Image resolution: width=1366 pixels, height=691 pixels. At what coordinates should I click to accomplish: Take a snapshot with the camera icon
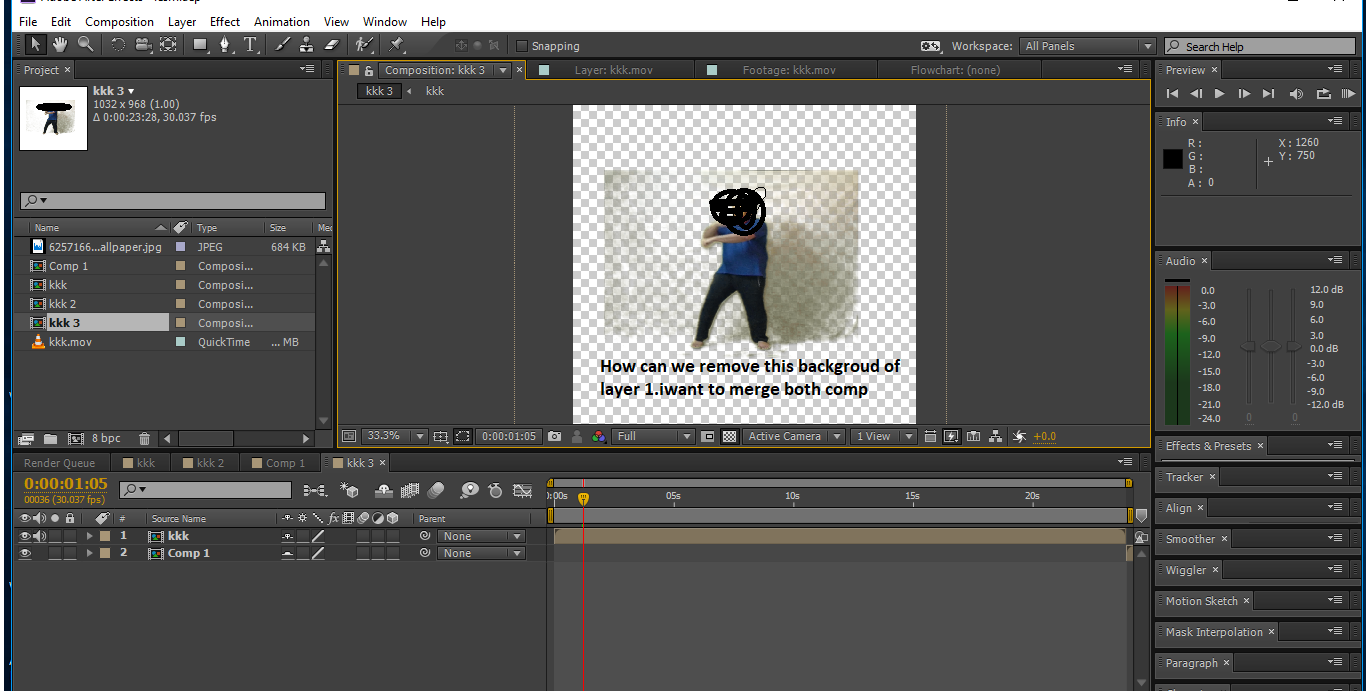pyautogui.click(x=555, y=437)
